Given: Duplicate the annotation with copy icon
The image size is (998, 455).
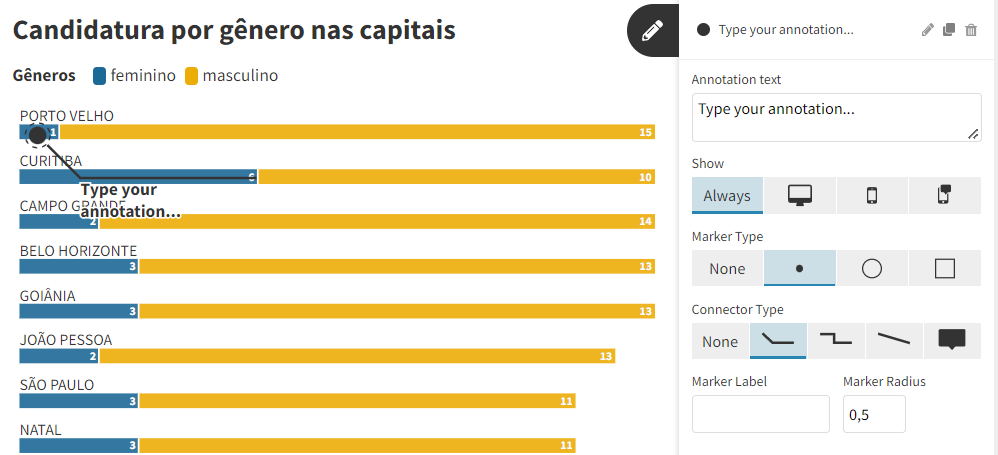Looking at the screenshot, I should [x=949, y=30].
